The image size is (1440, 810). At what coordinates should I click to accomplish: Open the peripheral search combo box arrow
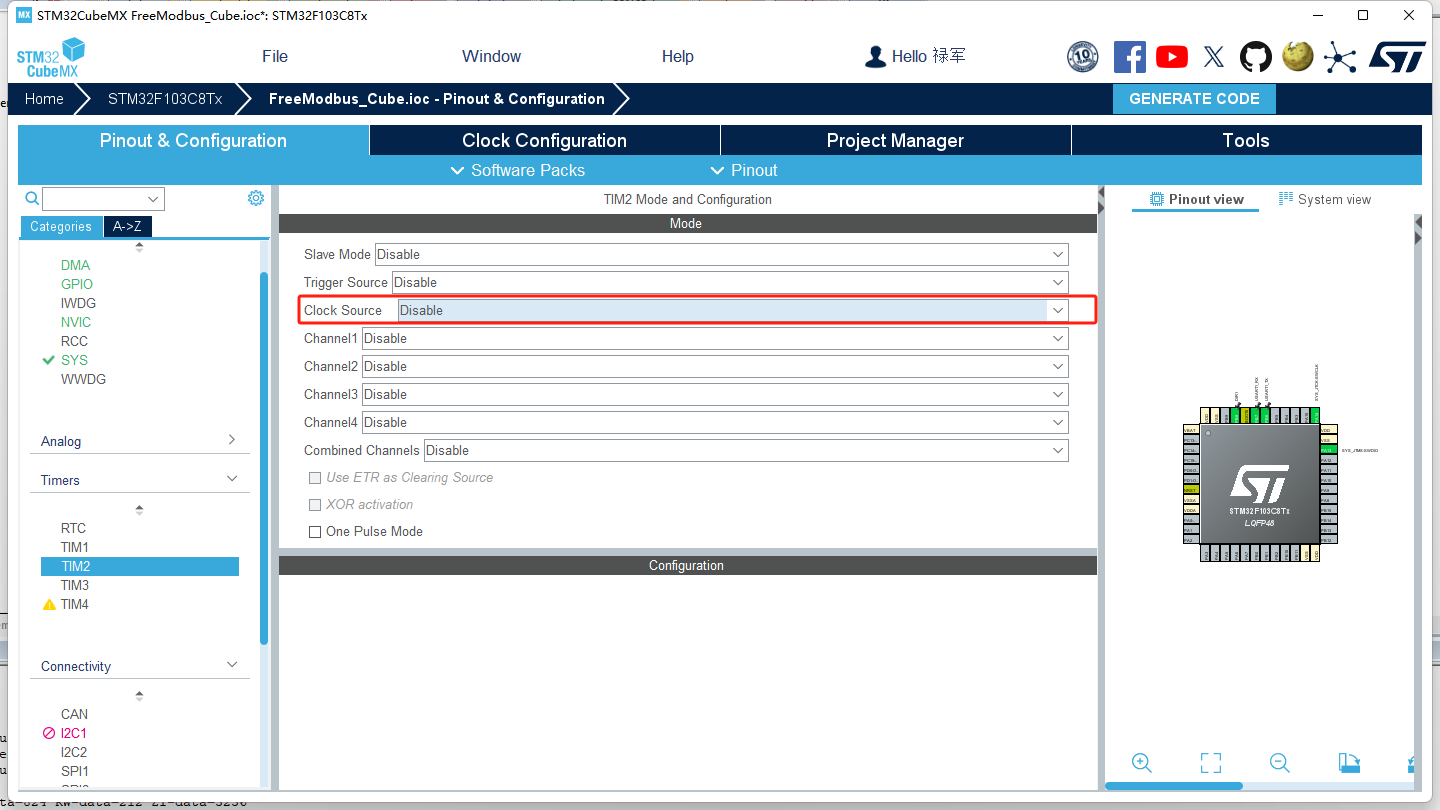tap(153, 199)
